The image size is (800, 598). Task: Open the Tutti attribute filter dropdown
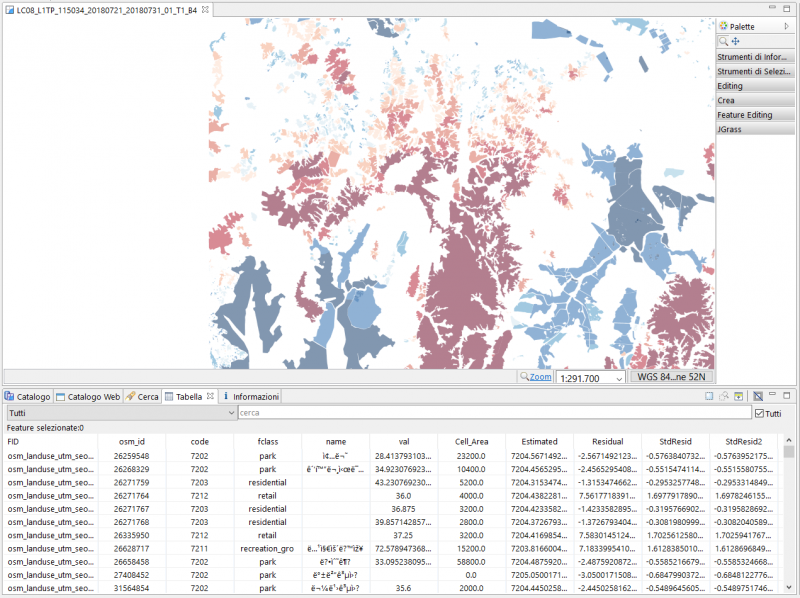(x=231, y=413)
